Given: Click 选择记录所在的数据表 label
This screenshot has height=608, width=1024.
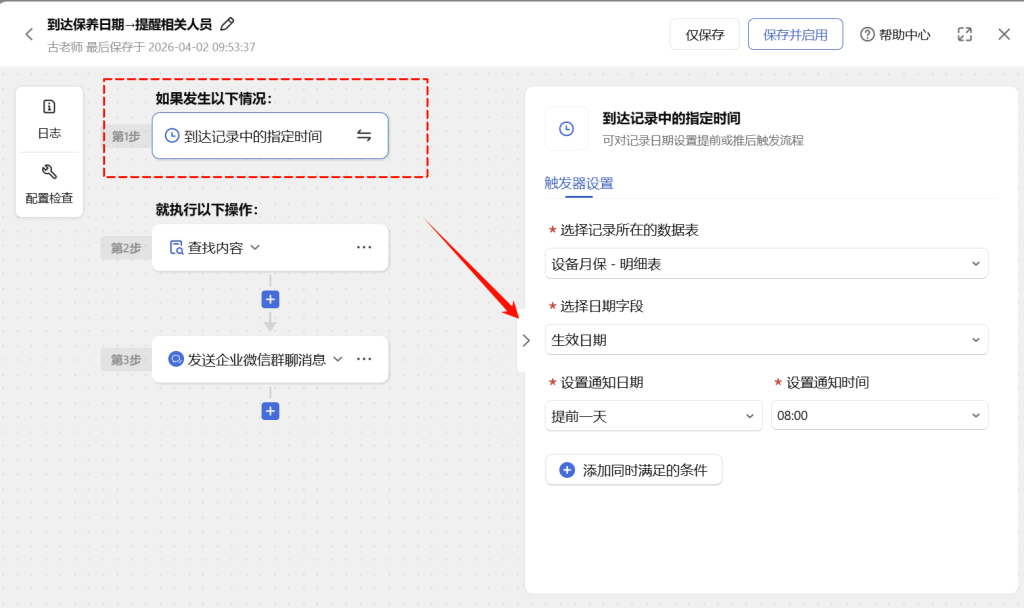Looking at the screenshot, I should [x=630, y=230].
